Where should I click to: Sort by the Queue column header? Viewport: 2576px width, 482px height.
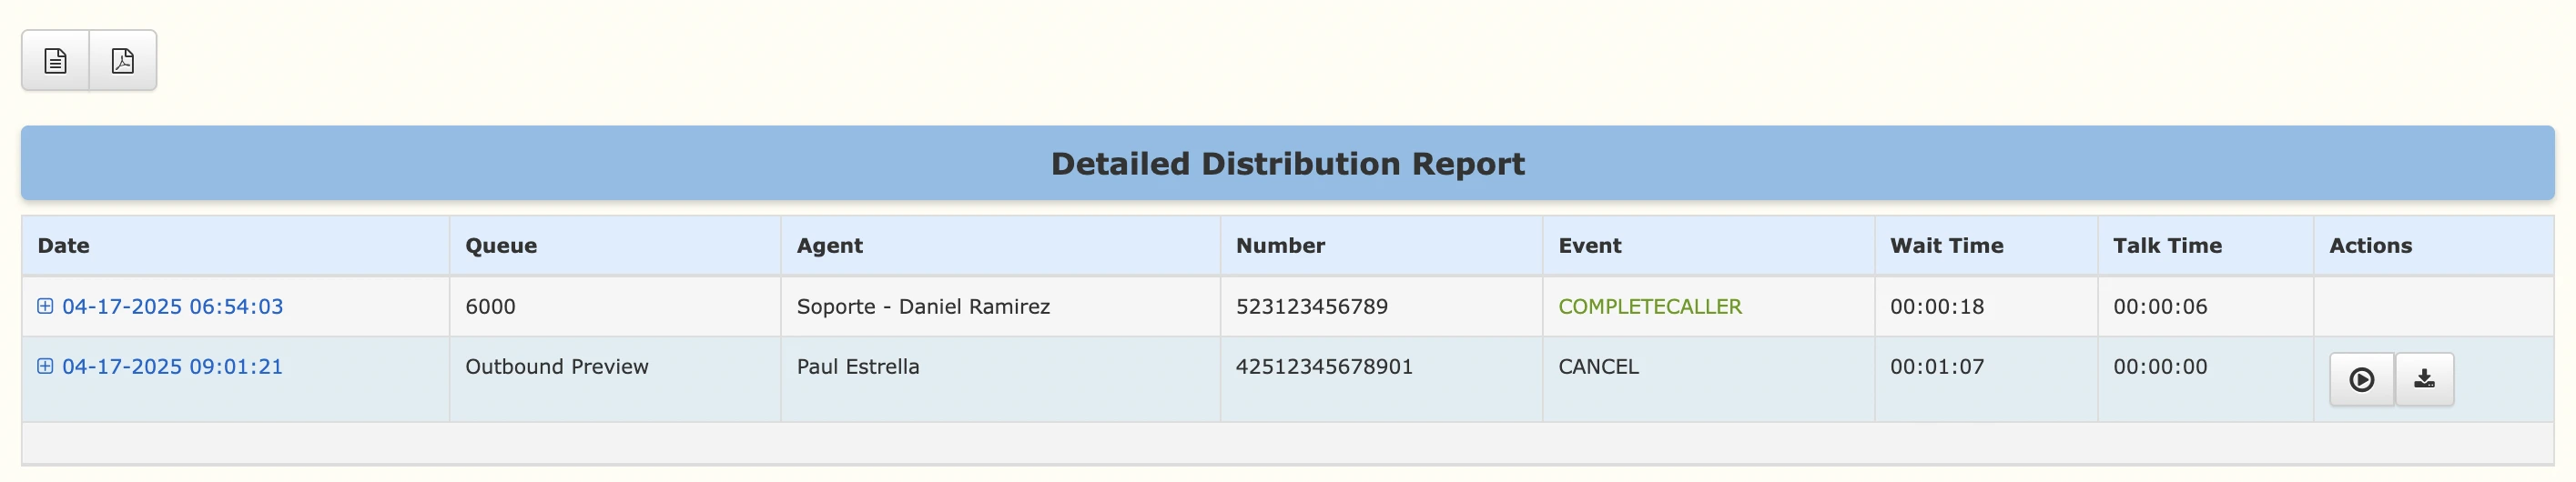(x=501, y=246)
